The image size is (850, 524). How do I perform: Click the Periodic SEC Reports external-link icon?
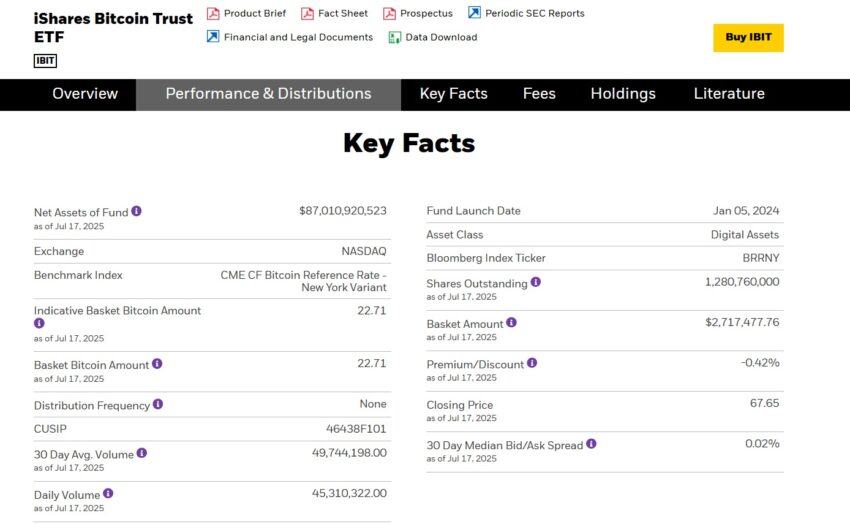tap(474, 12)
